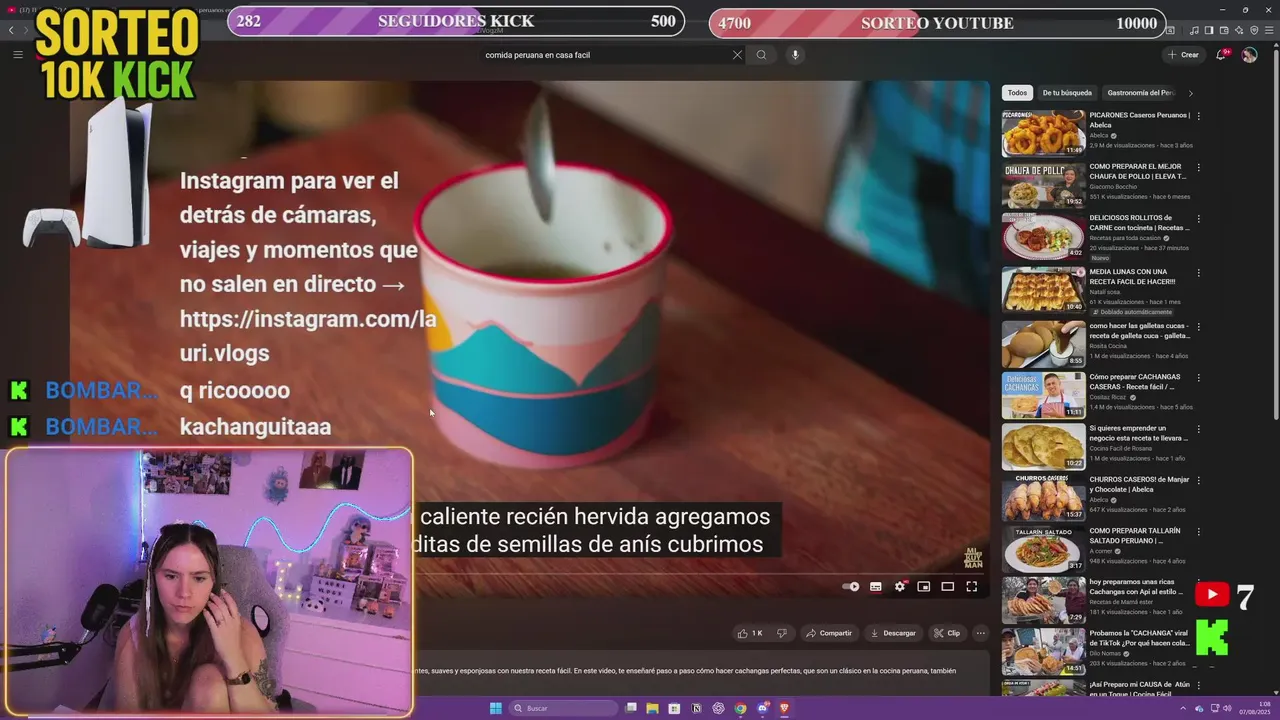Click the Compartir share button
This screenshot has height=720, width=1280.
[829, 633]
